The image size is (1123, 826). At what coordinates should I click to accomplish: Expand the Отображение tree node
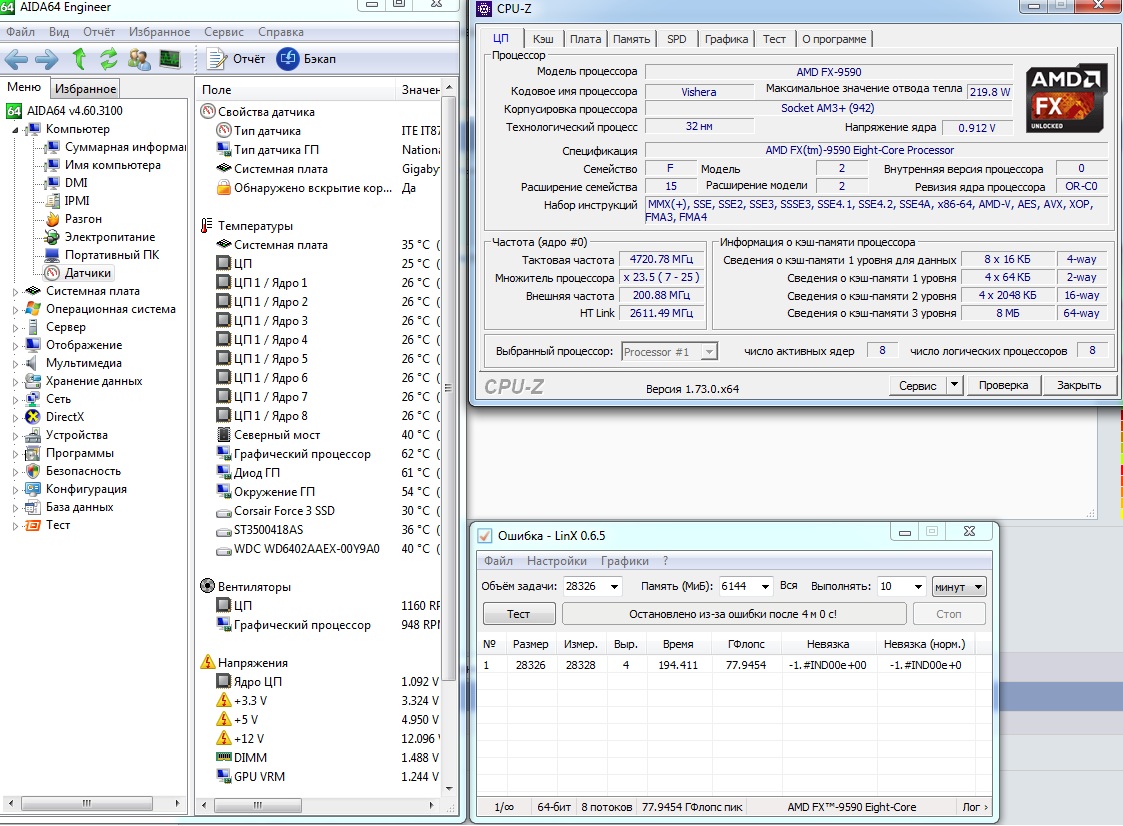tap(15, 345)
